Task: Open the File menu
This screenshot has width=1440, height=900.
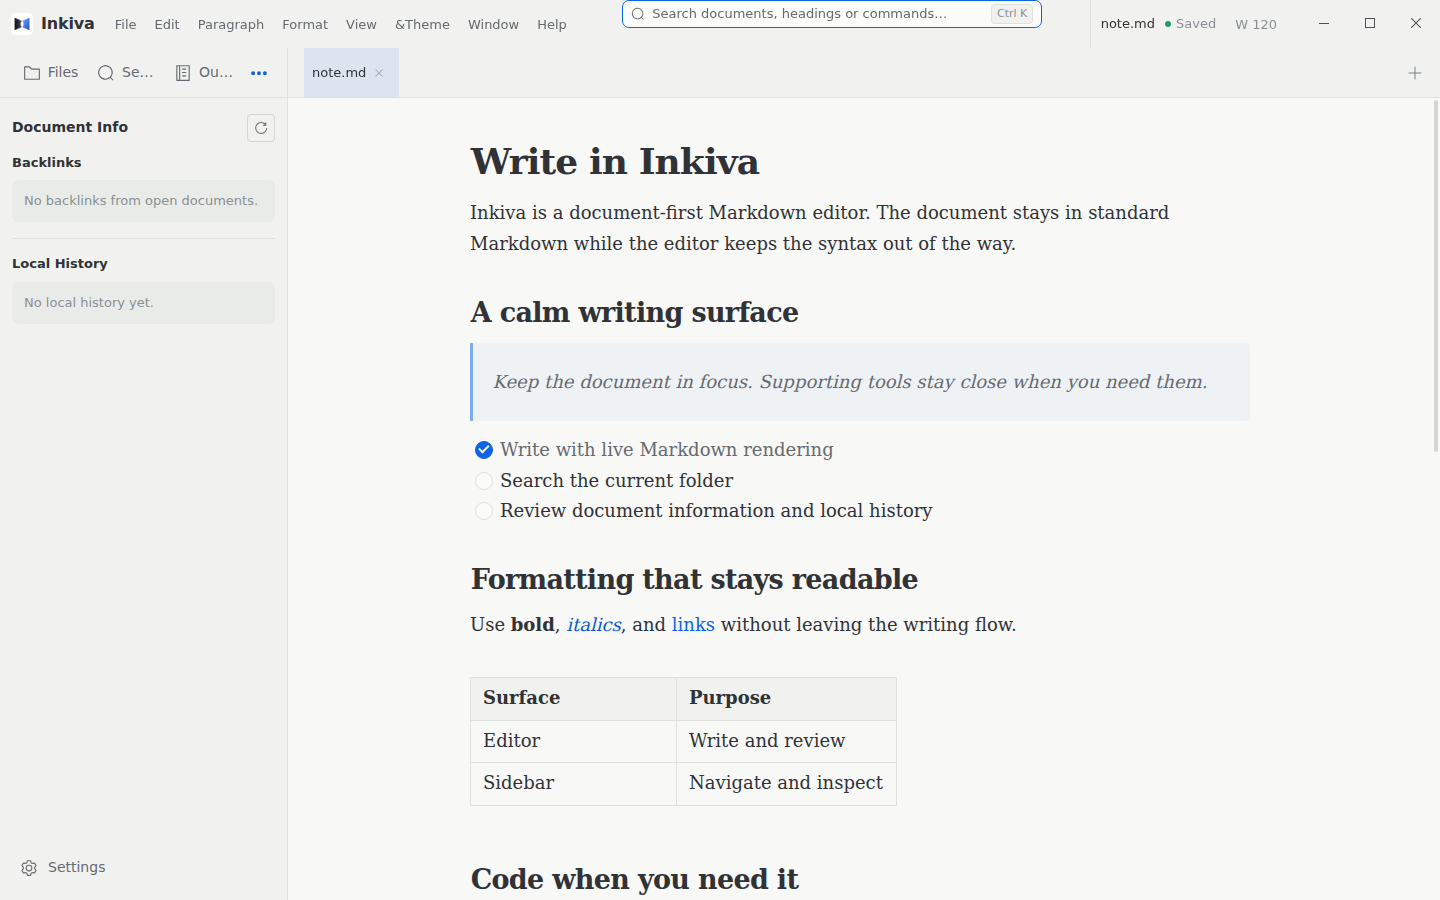Action: click(125, 24)
